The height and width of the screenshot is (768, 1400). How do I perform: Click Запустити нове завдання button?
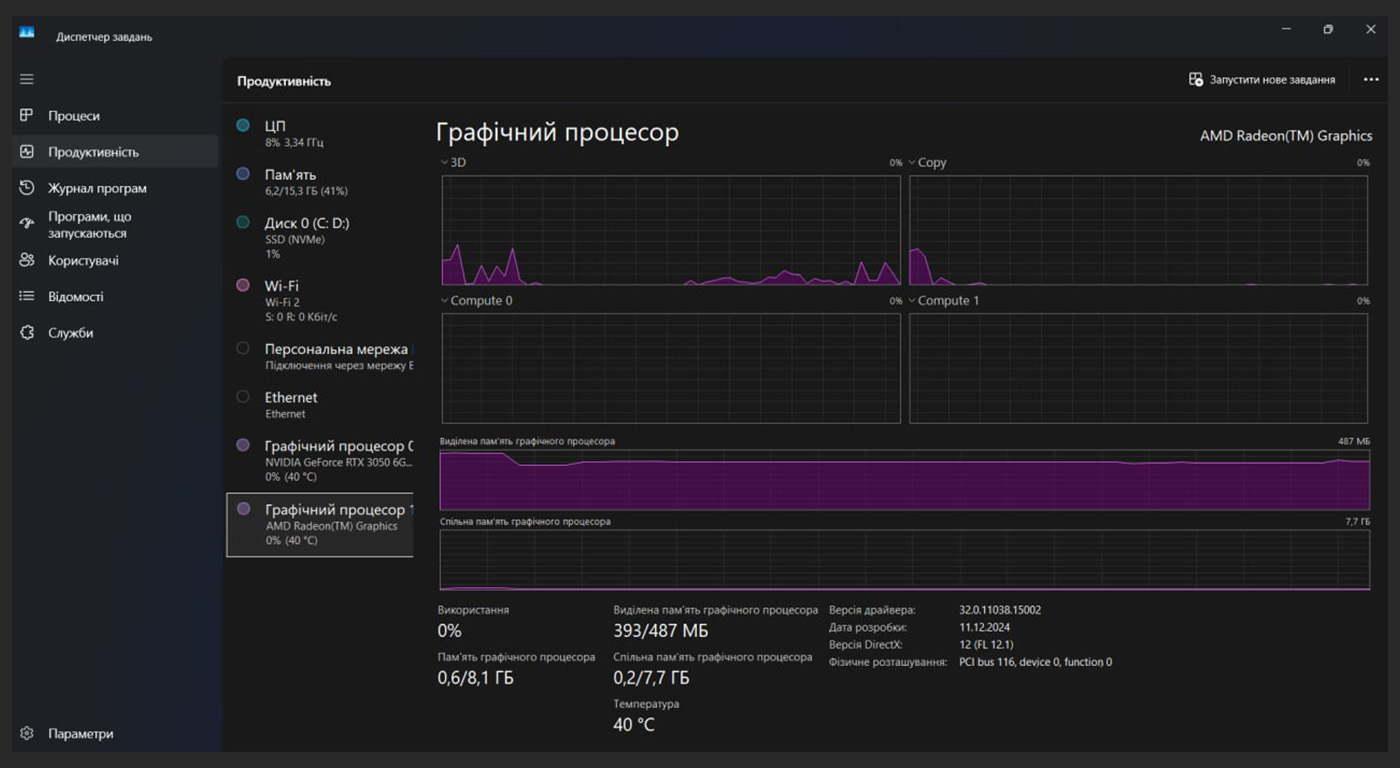pos(1262,80)
